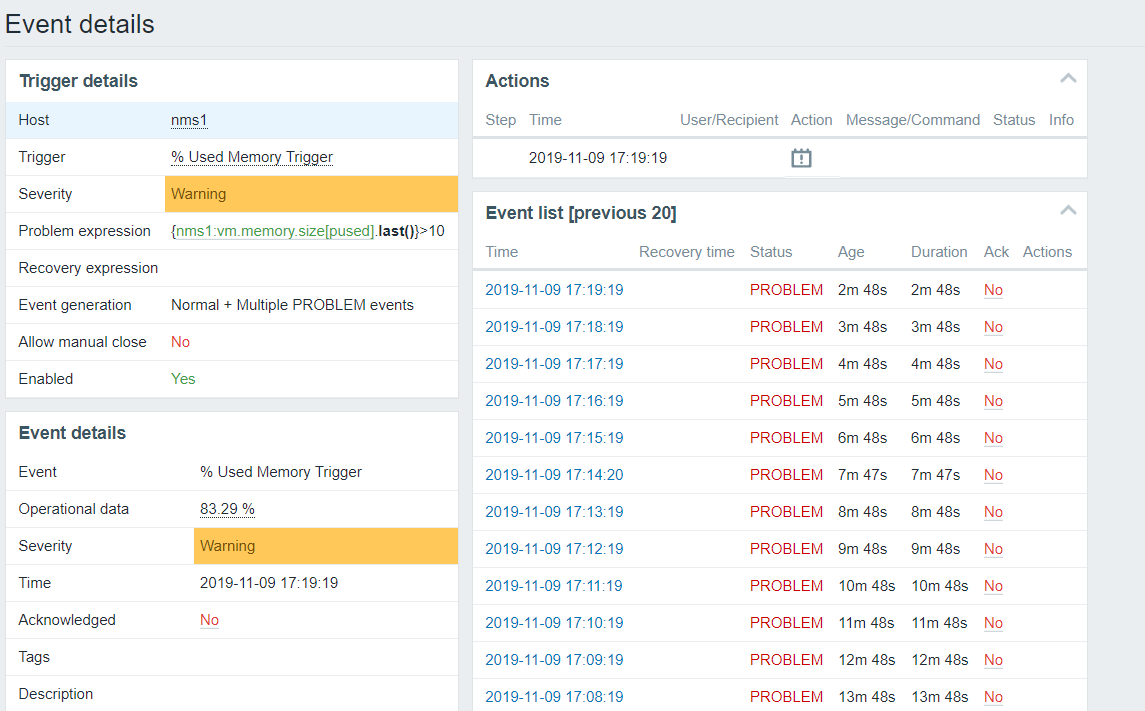Click Ack No for the 17:10:19 event
This screenshot has height=711, width=1145.
[993, 623]
